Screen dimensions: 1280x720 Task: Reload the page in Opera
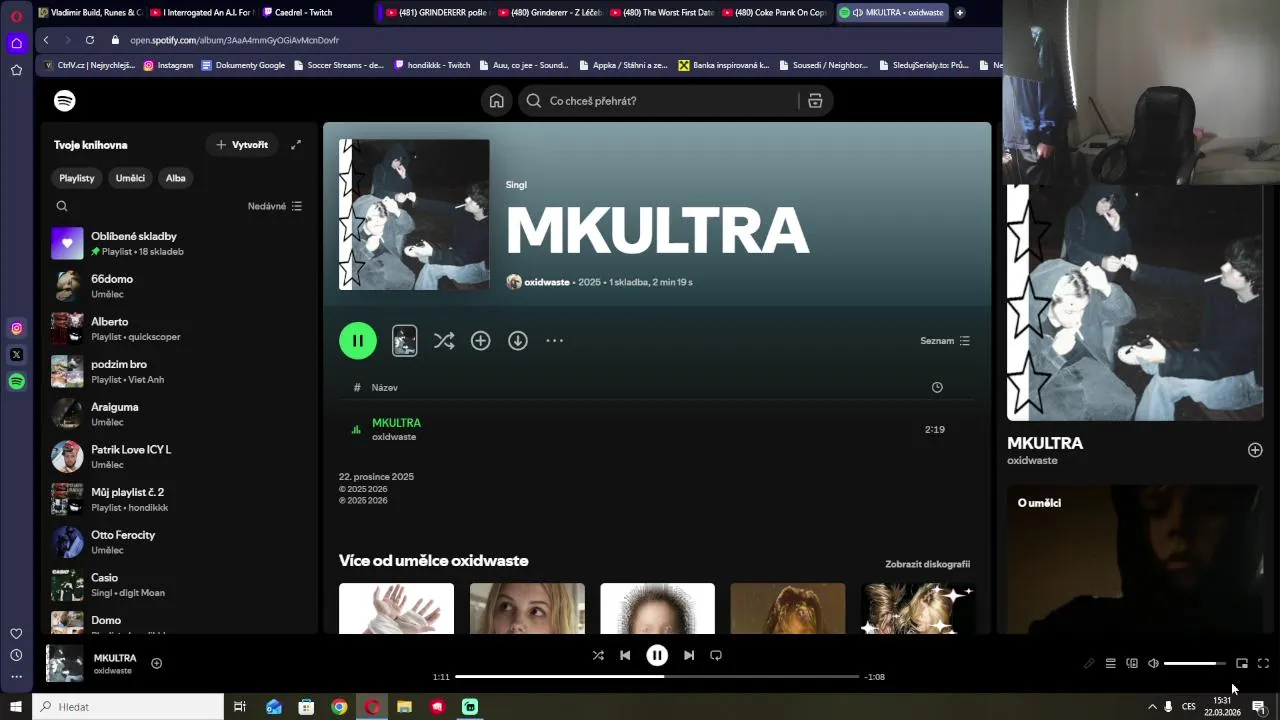[x=90, y=40]
